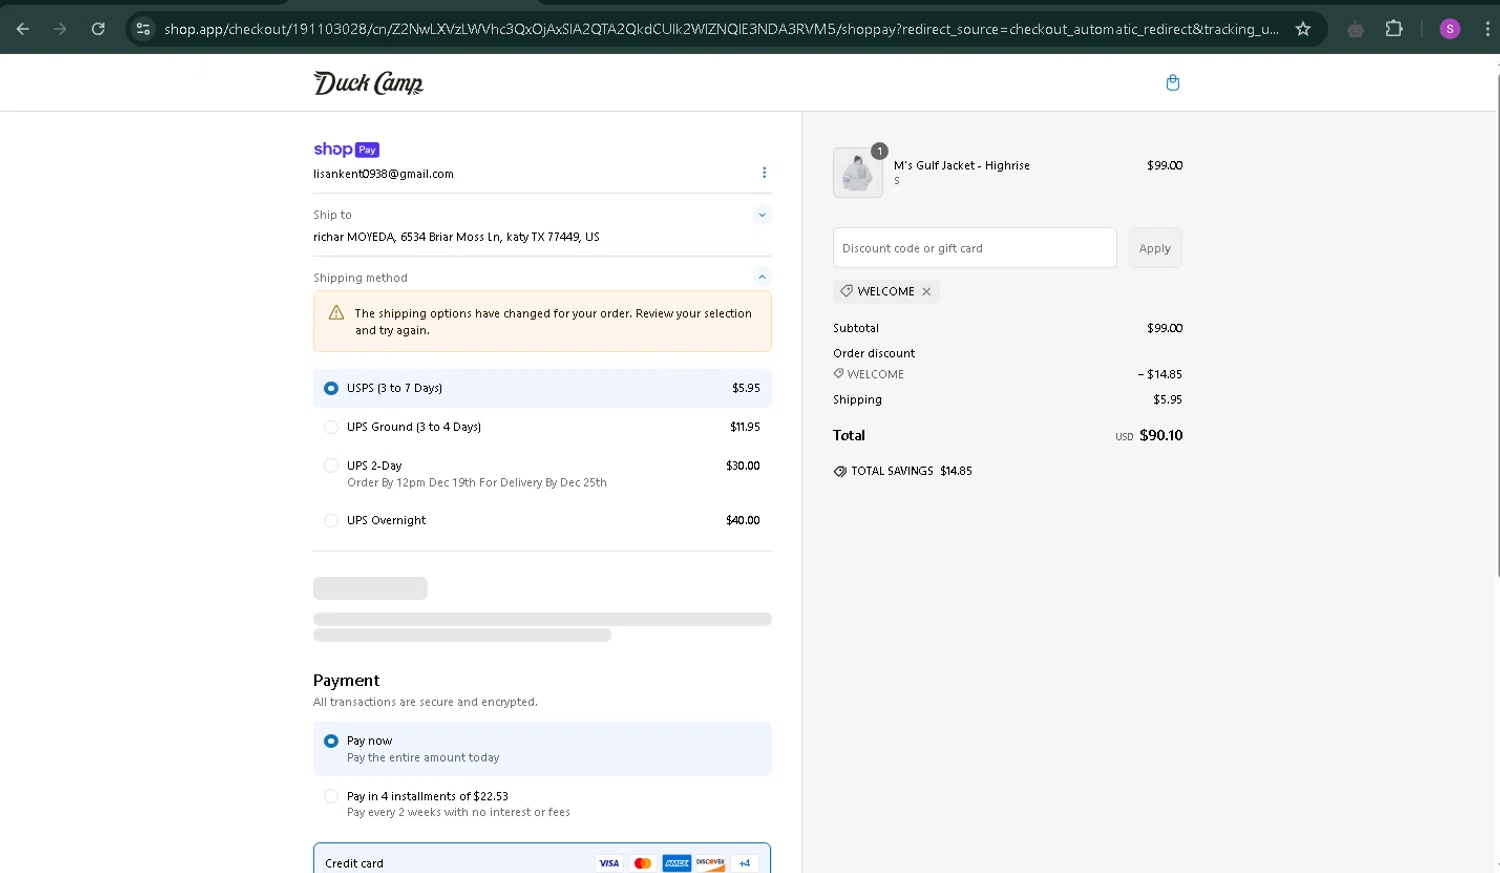Viewport: 1500px width, 873px height.
Task: Open the Shop Pay account options menu
Action: [x=764, y=173]
